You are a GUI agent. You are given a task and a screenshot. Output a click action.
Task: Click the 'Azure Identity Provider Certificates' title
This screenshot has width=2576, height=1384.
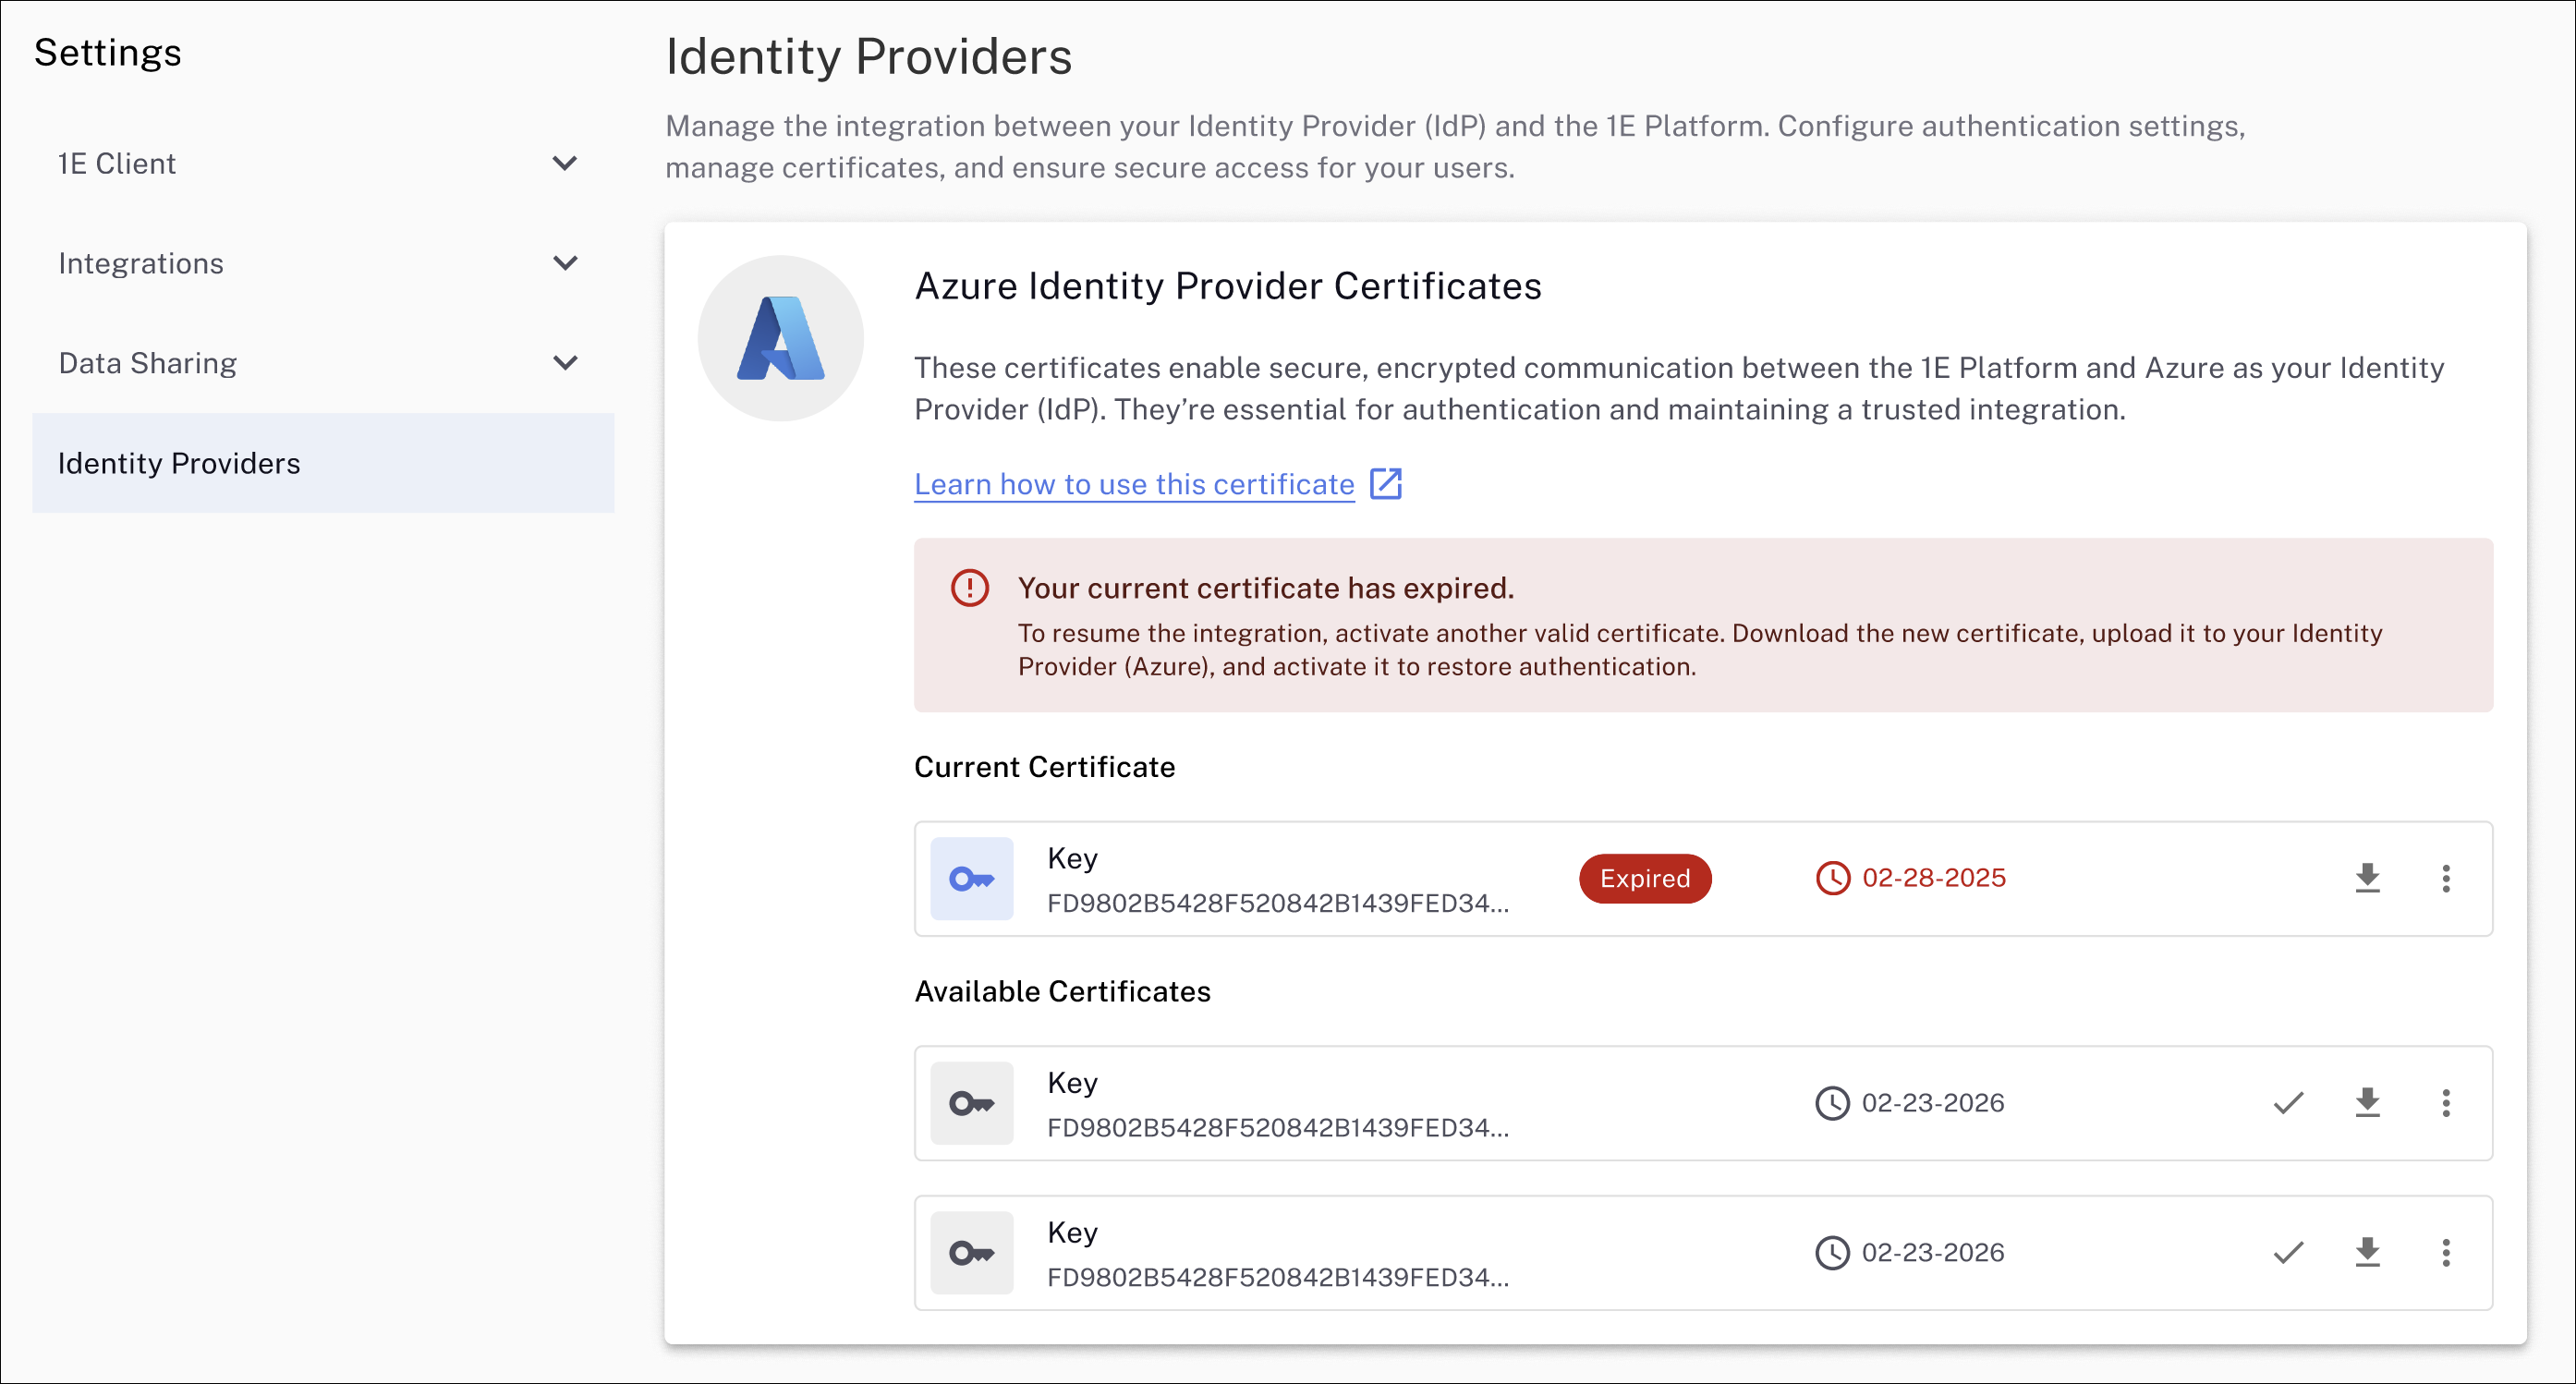tap(1228, 286)
